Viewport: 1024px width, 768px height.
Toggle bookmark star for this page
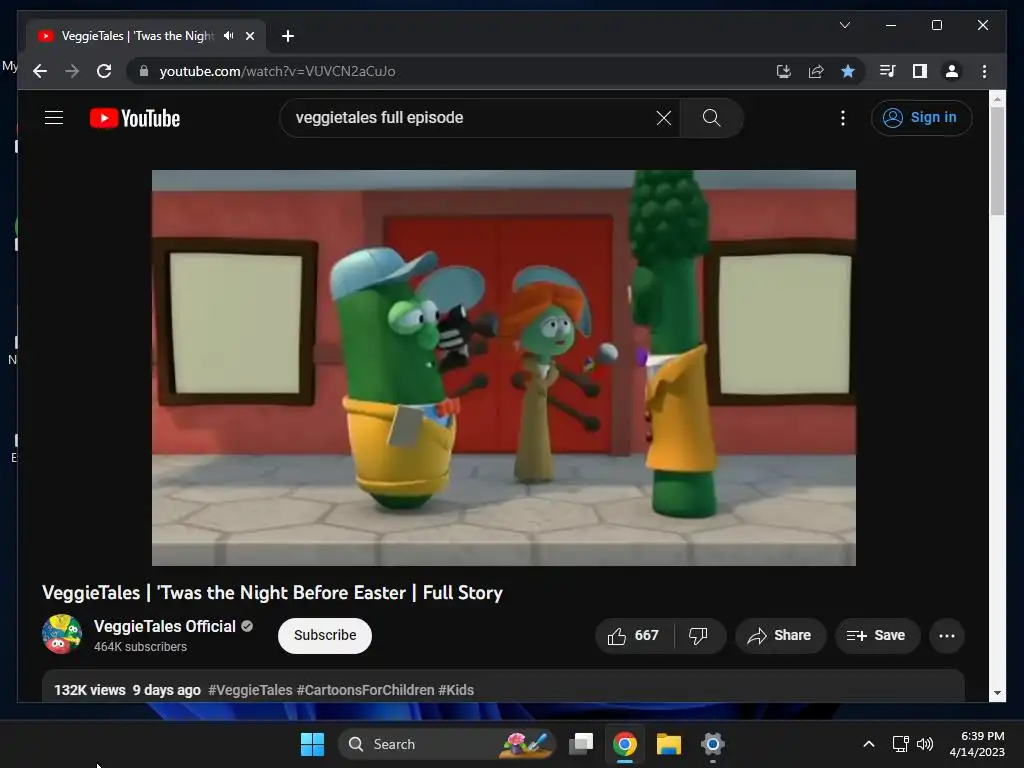(x=848, y=71)
